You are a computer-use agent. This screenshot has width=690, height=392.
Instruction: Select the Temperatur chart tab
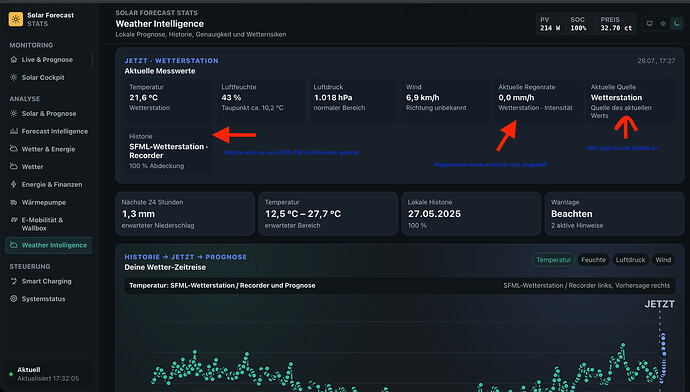pyautogui.click(x=554, y=260)
